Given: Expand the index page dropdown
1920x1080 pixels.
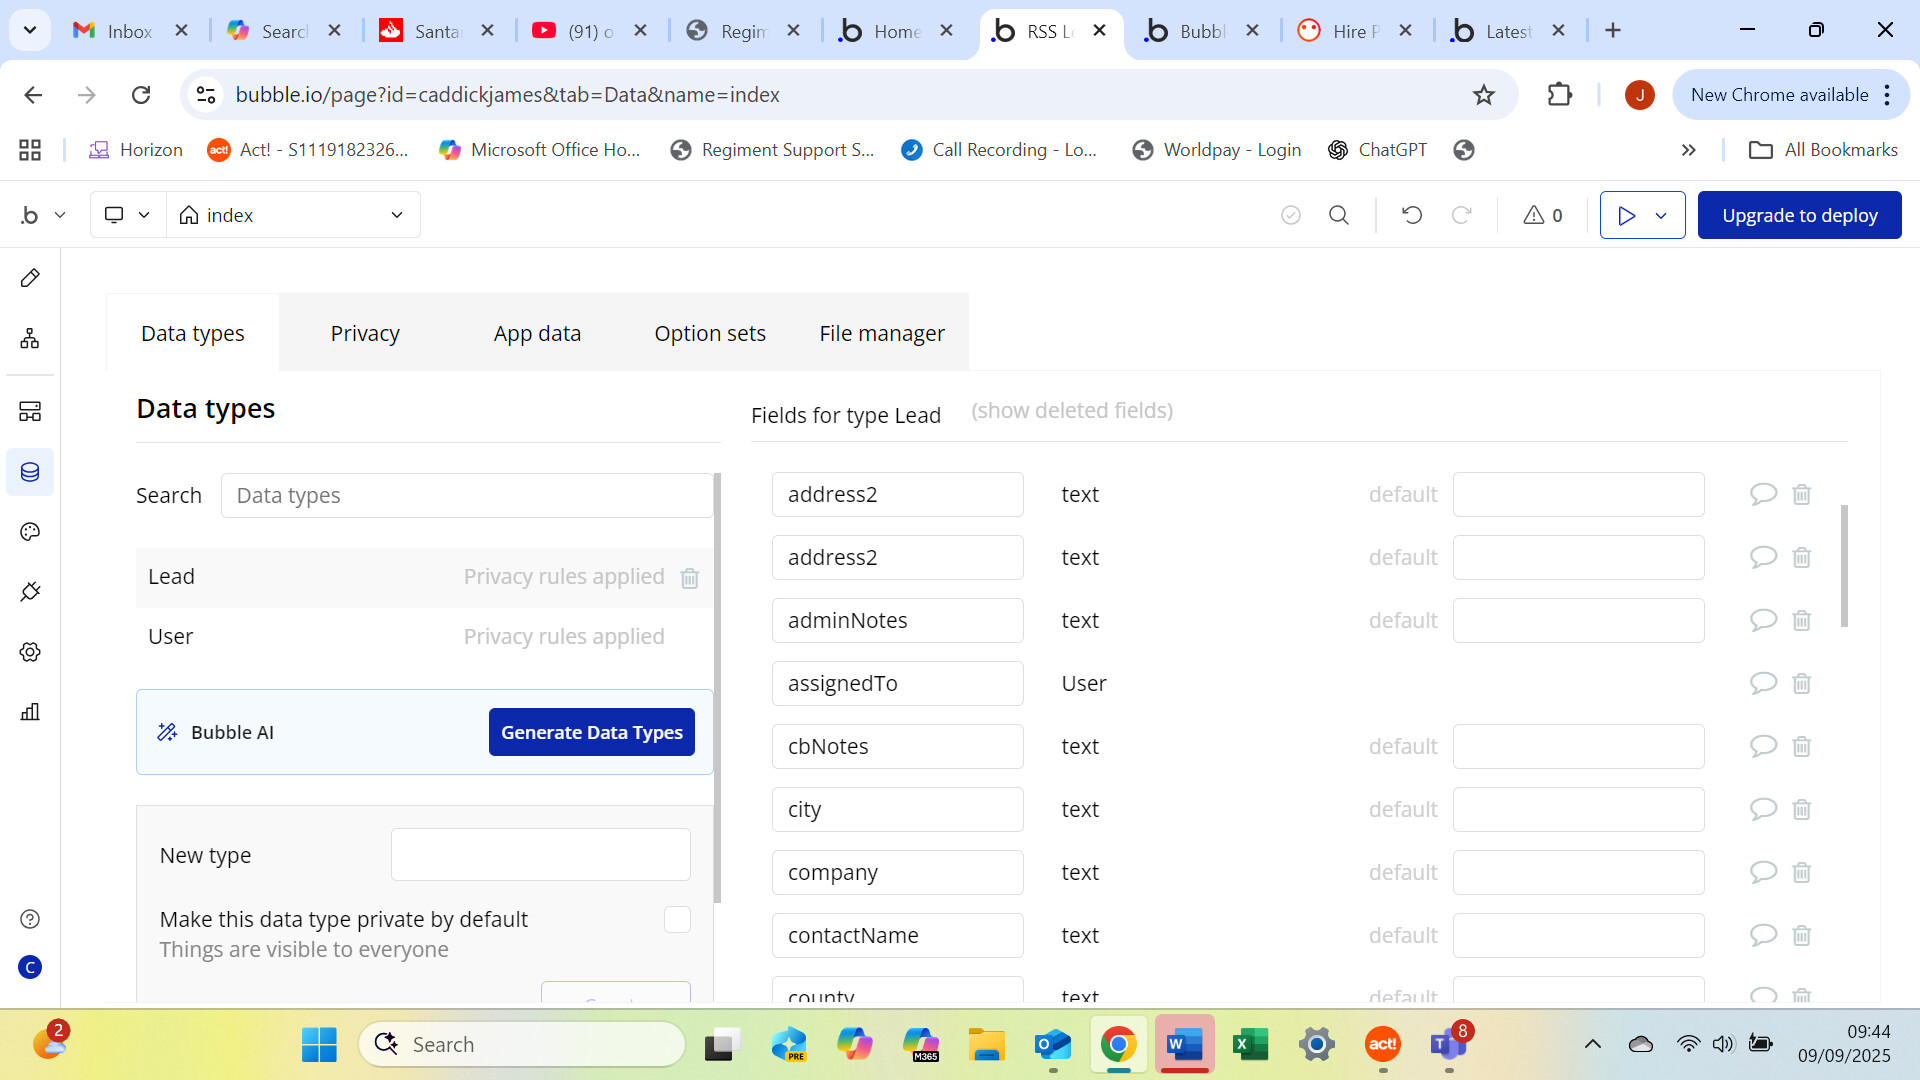Looking at the screenshot, I should pyautogui.click(x=397, y=215).
